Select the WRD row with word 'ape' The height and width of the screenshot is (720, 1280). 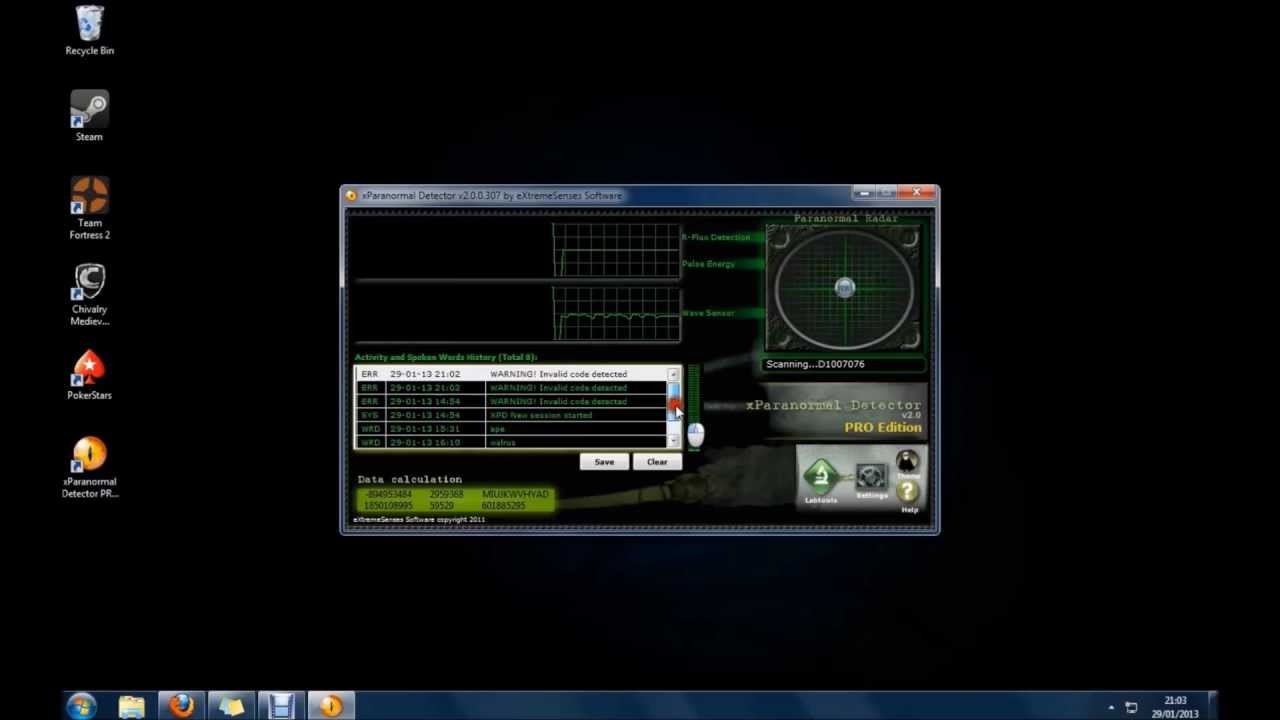coord(511,429)
